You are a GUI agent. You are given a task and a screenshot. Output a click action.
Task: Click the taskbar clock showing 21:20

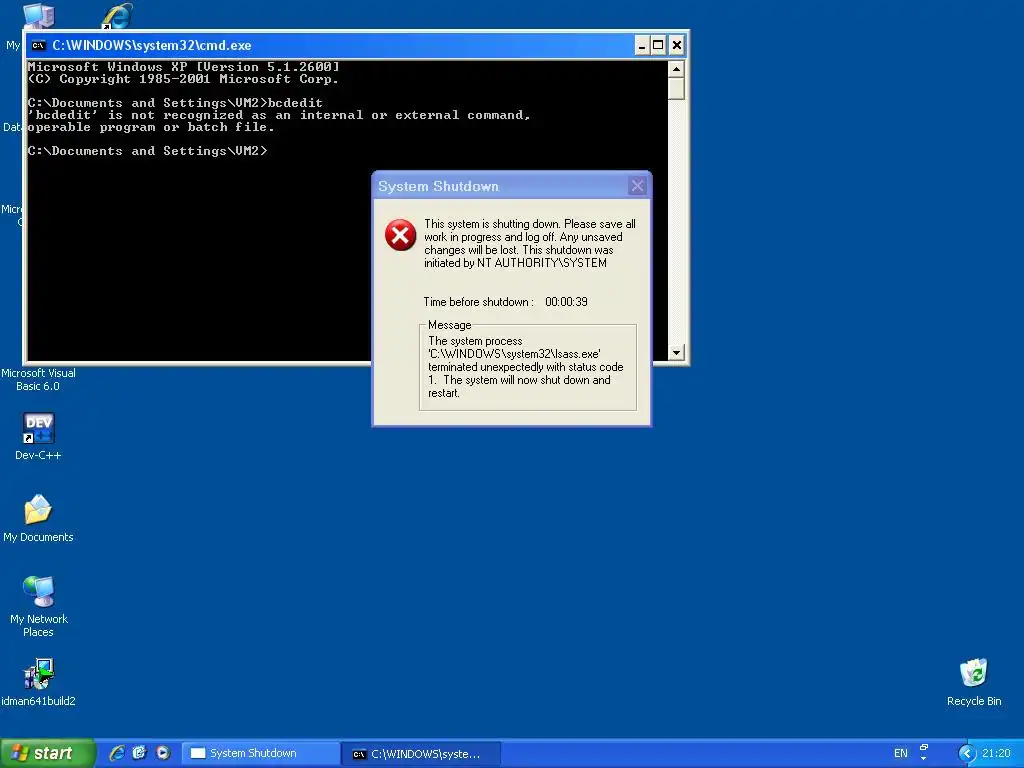[996, 753]
